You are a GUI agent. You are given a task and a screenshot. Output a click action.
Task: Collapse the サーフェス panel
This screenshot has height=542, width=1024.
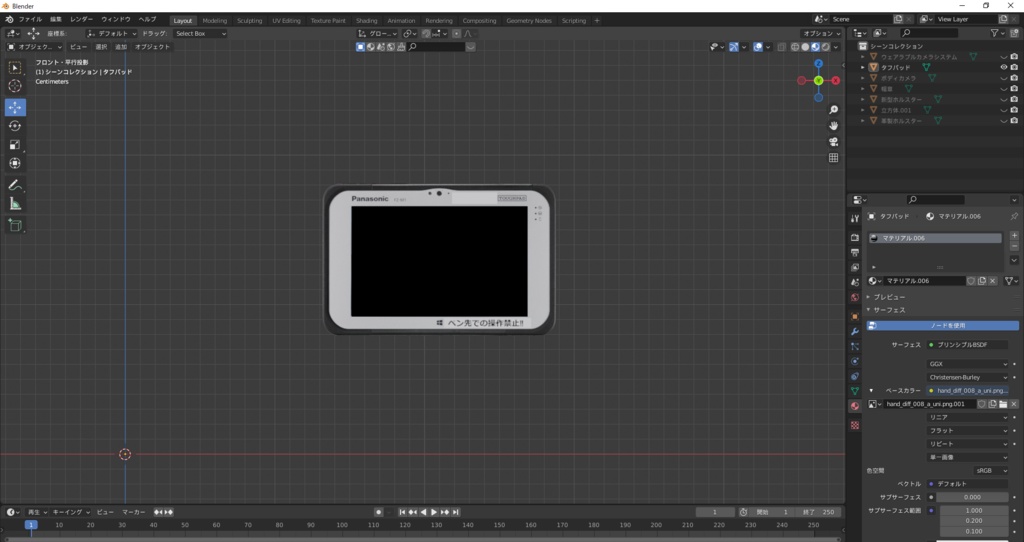(x=889, y=310)
